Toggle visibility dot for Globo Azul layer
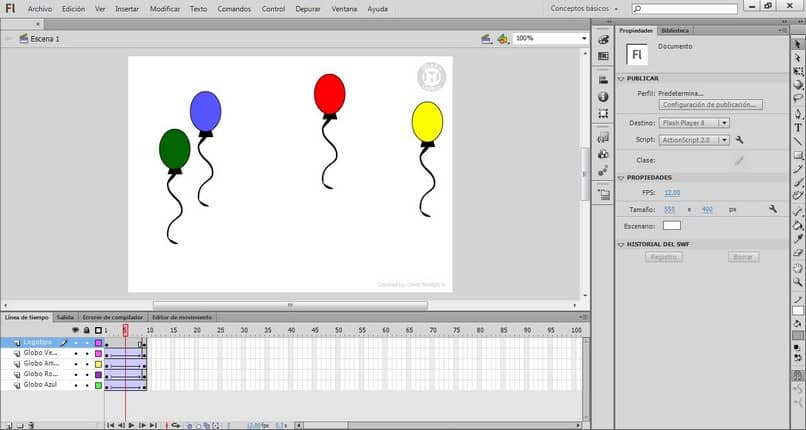The width and height of the screenshot is (806, 430). 75,385
